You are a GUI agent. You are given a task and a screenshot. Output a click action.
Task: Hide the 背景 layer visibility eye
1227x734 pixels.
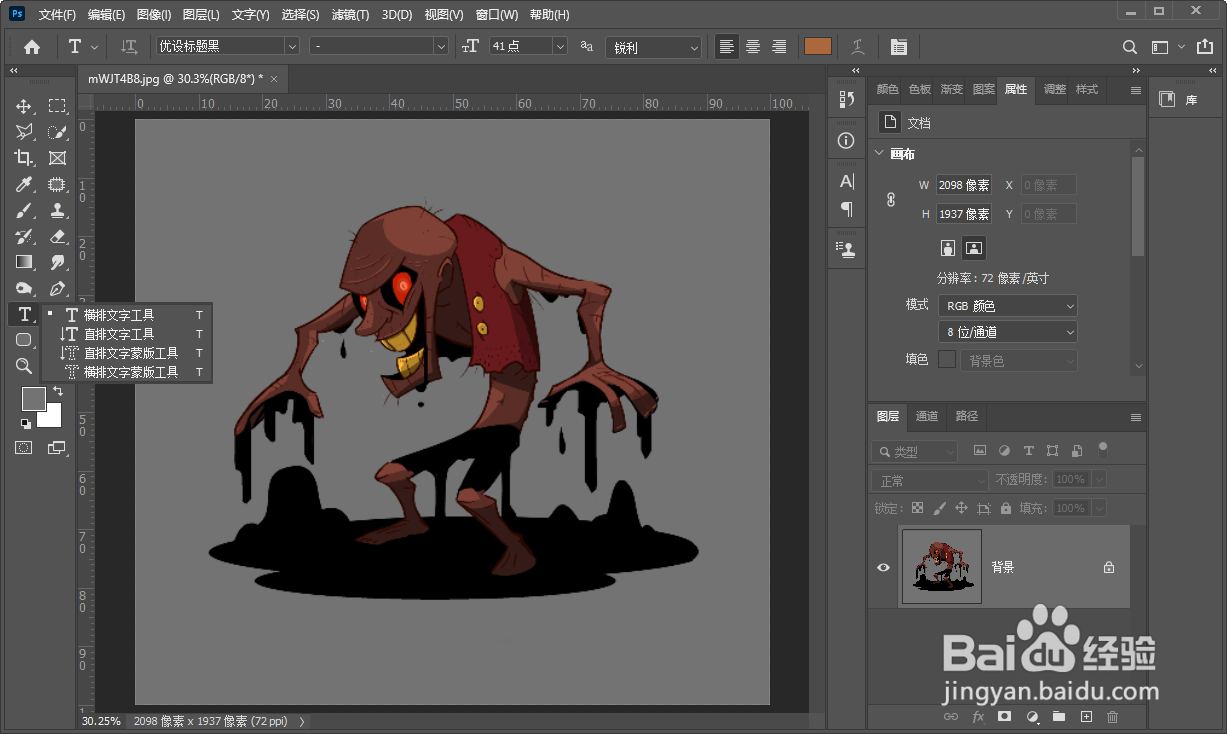pos(883,567)
